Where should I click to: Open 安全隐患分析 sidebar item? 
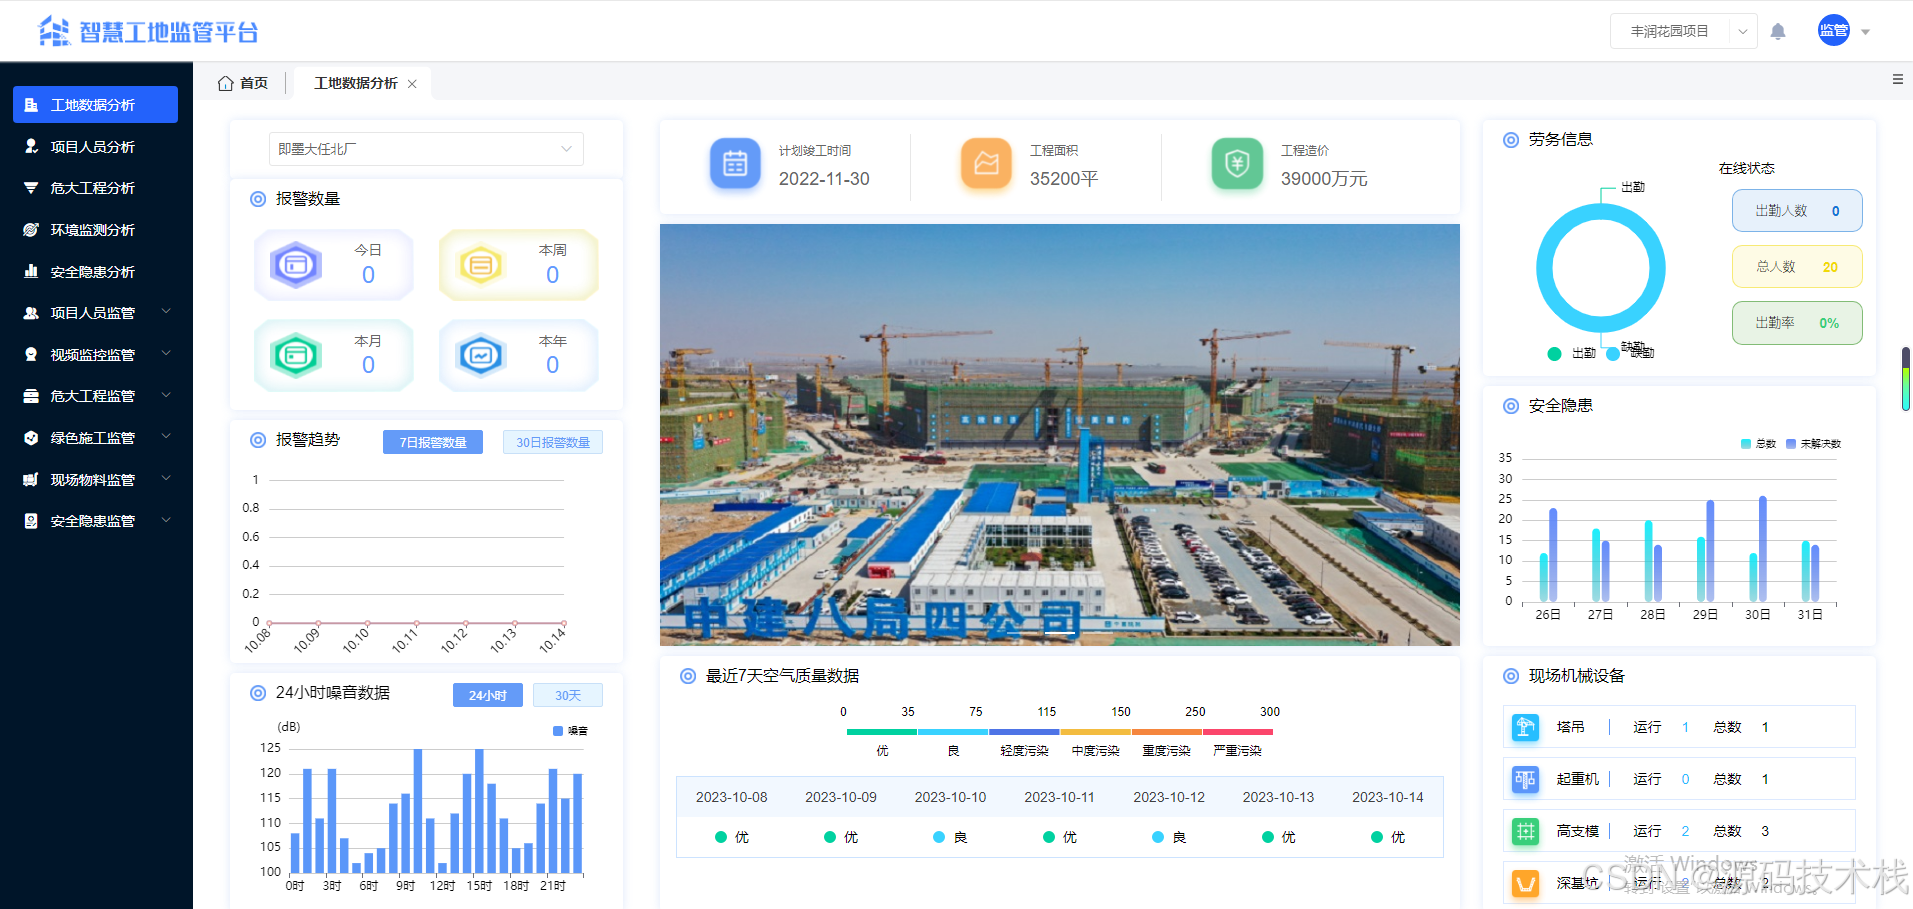pos(95,272)
